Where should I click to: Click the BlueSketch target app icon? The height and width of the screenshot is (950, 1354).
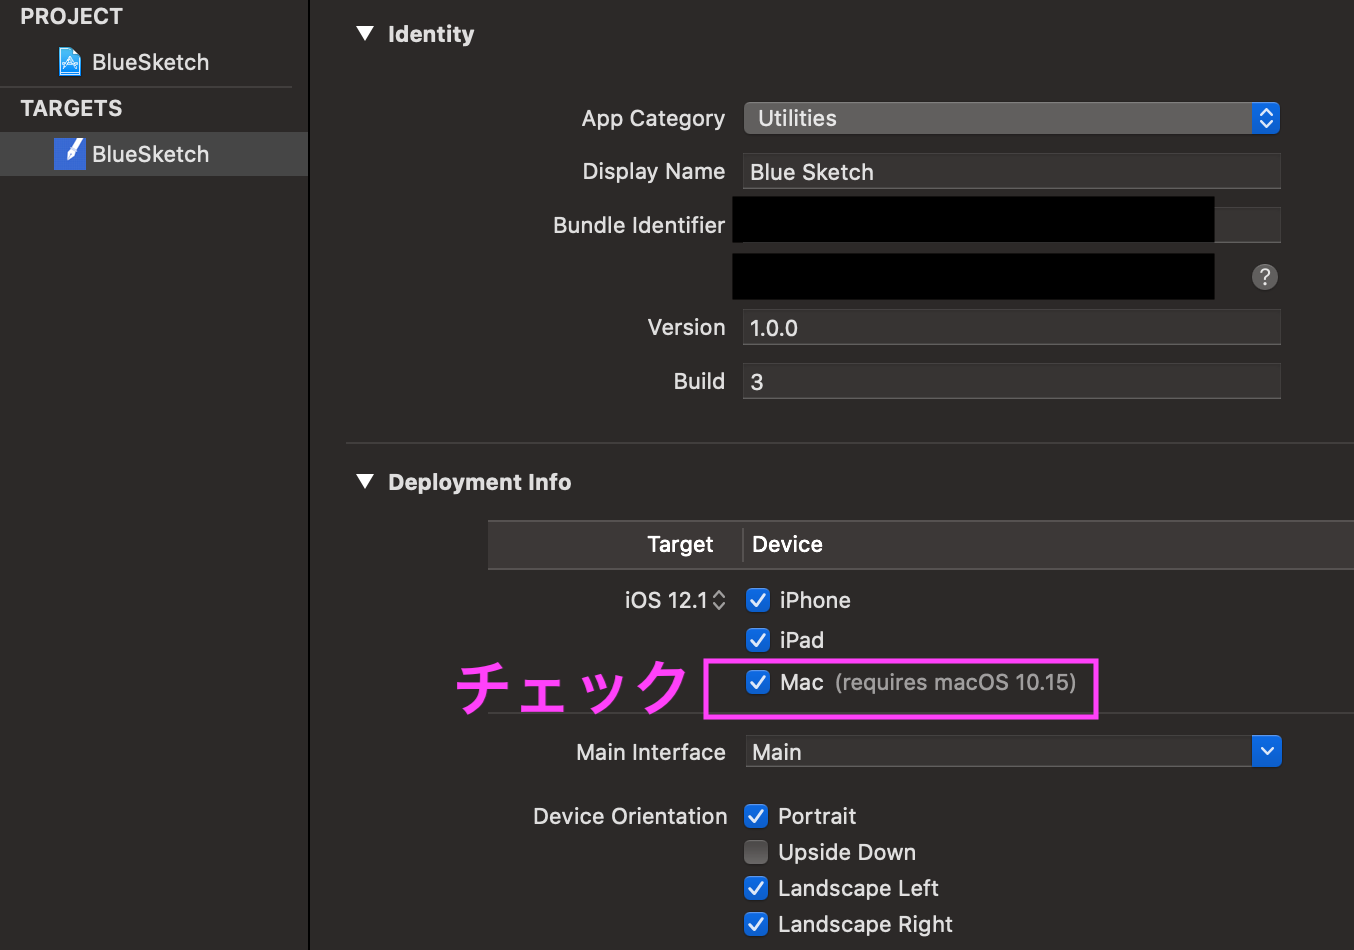coord(70,153)
